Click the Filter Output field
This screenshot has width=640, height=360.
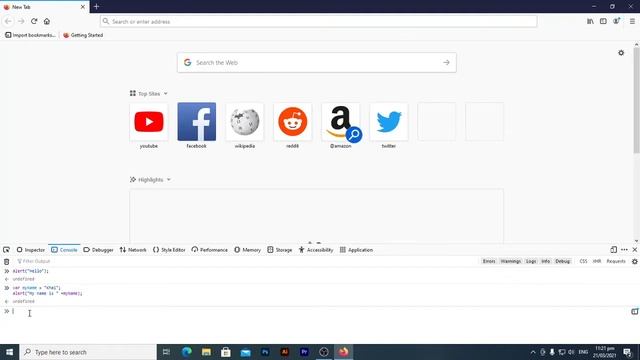click(x=245, y=261)
